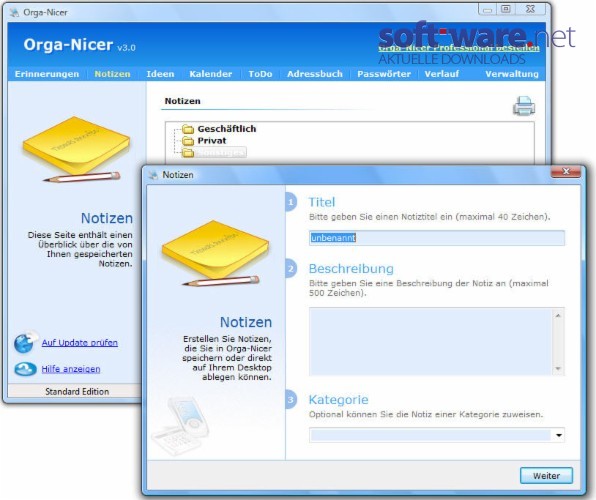Open the Erinnerungen tab
The image size is (596, 500).
[x=47, y=74]
